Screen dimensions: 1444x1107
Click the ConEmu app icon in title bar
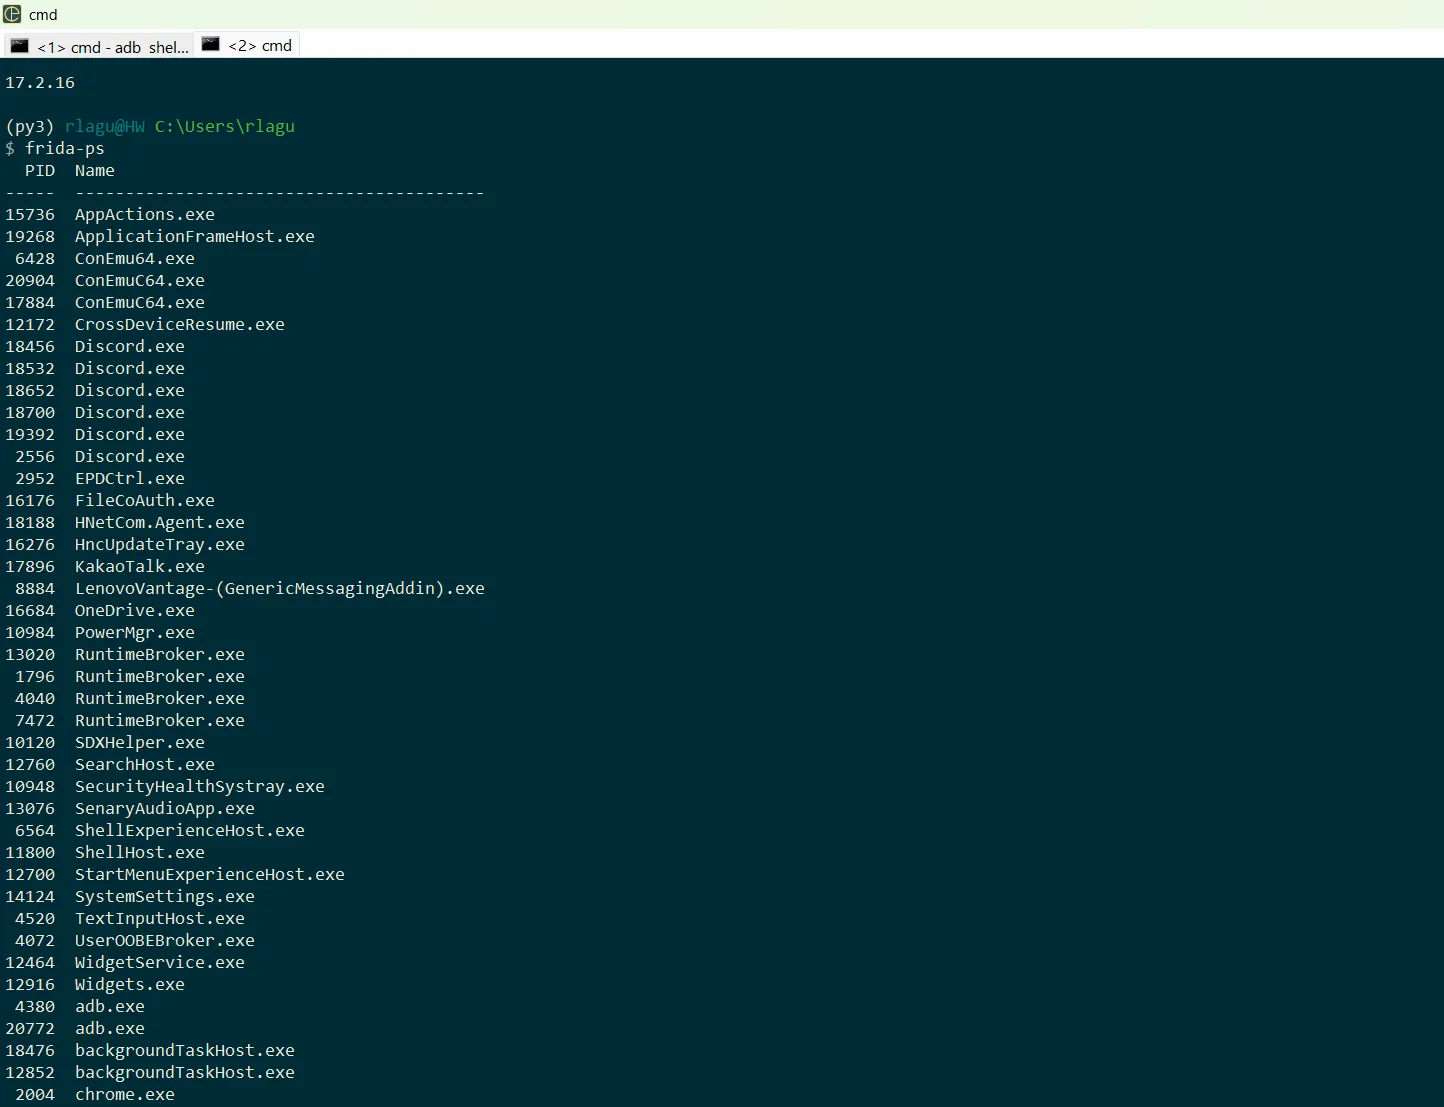(x=12, y=14)
